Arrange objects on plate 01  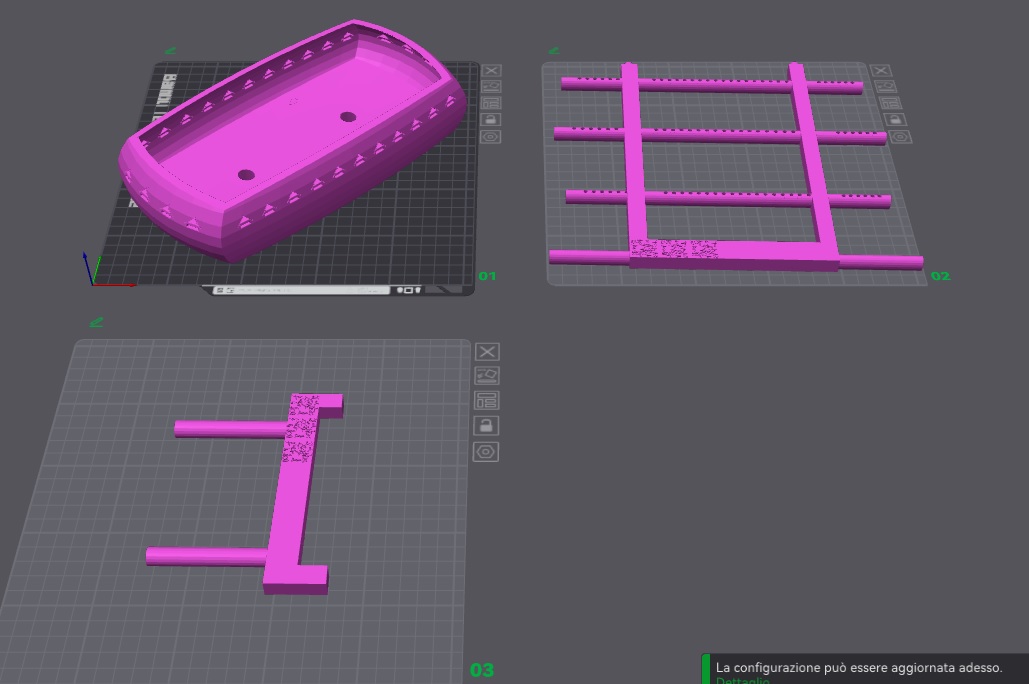click(490, 103)
